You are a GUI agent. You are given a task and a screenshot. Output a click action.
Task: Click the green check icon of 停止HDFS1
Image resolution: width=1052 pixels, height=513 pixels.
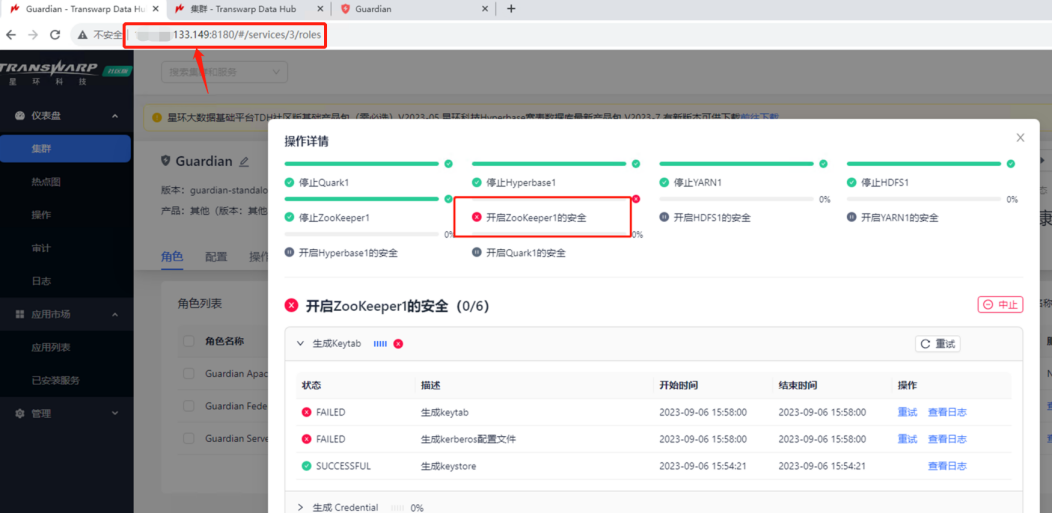851,182
